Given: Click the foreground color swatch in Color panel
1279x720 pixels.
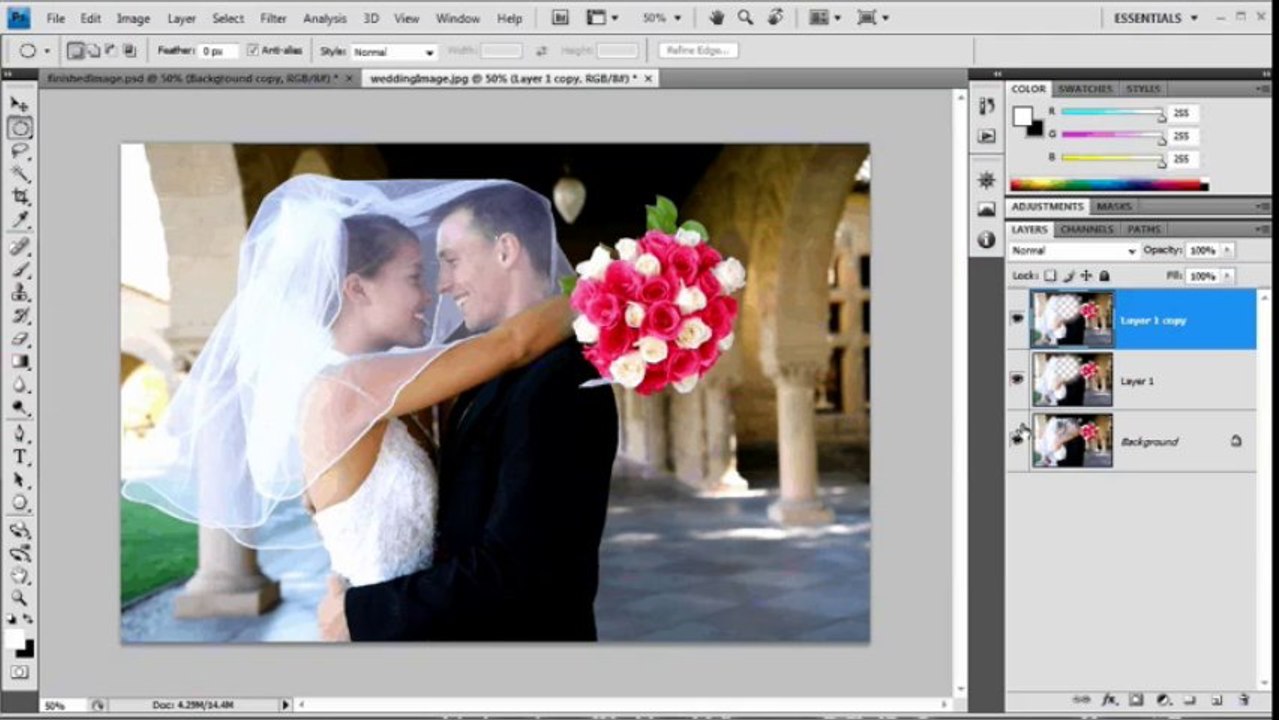Looking at the screenshot, I should (1022, 116).
